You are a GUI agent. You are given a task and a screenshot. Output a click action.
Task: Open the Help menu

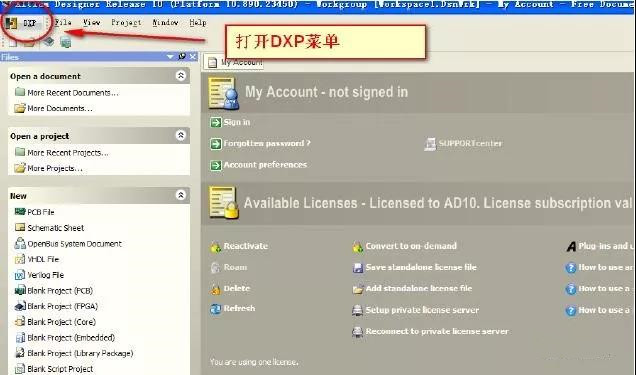(198, 23)
